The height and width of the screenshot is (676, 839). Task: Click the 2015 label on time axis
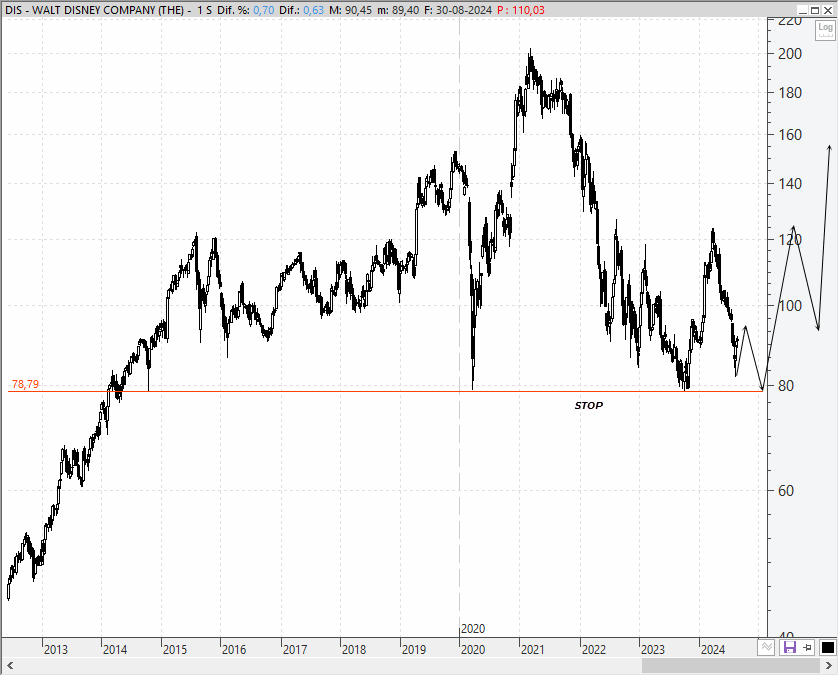[x=175, y=650]
